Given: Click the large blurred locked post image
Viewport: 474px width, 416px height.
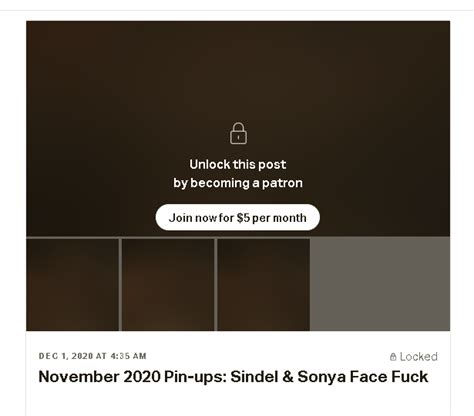Looking at the screenshot, I should 238,129.
